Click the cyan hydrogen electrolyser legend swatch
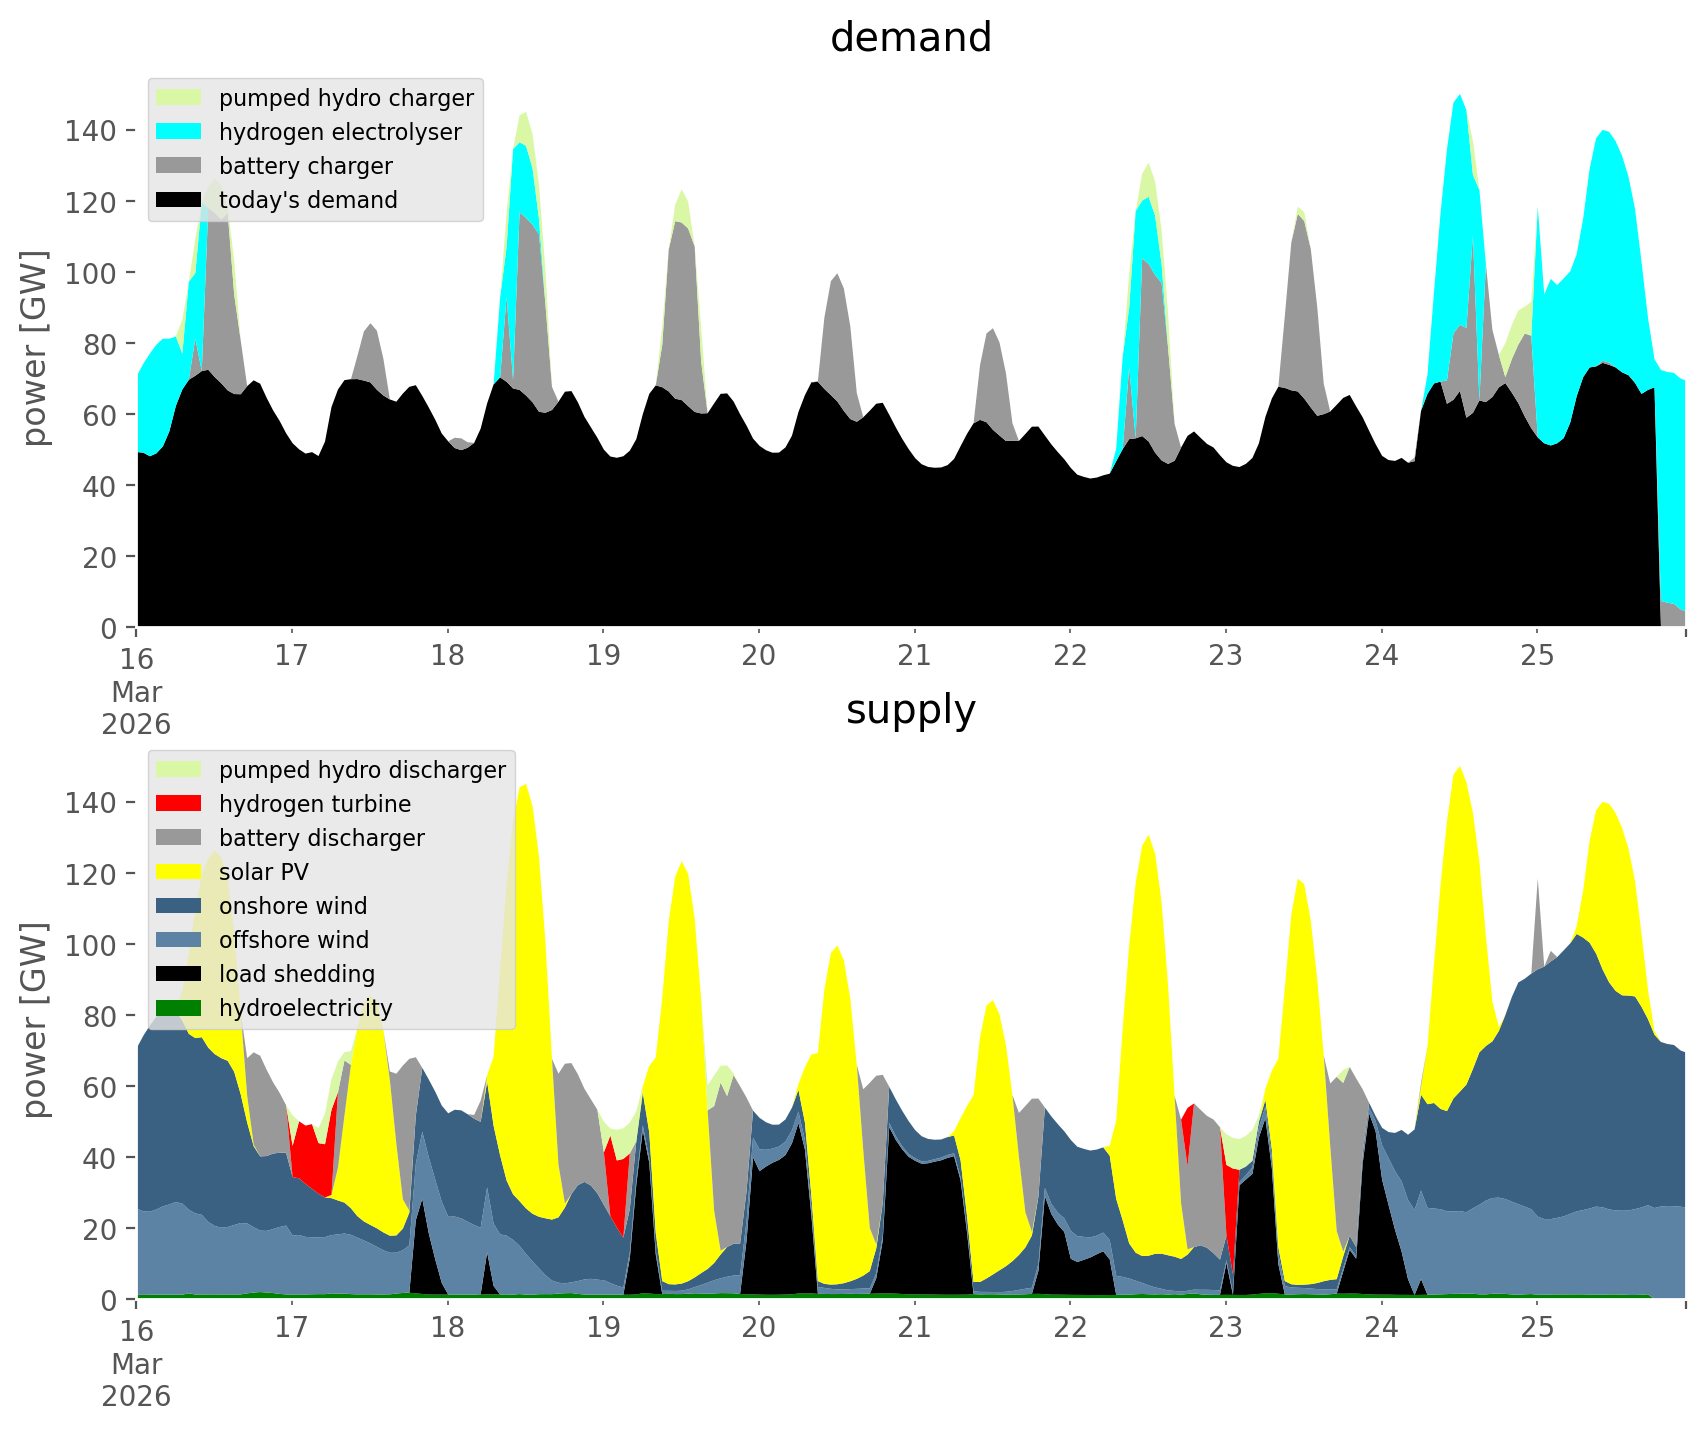 tap(179, 132)
